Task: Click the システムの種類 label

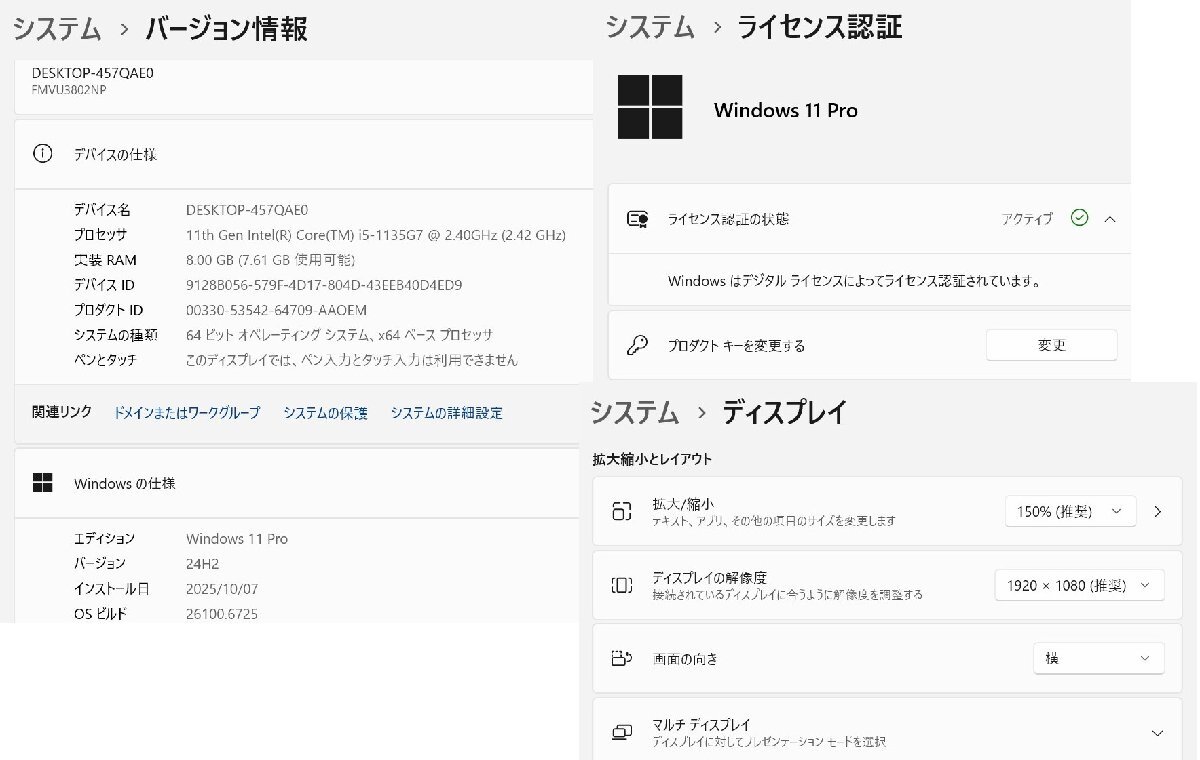Action: 116,335
